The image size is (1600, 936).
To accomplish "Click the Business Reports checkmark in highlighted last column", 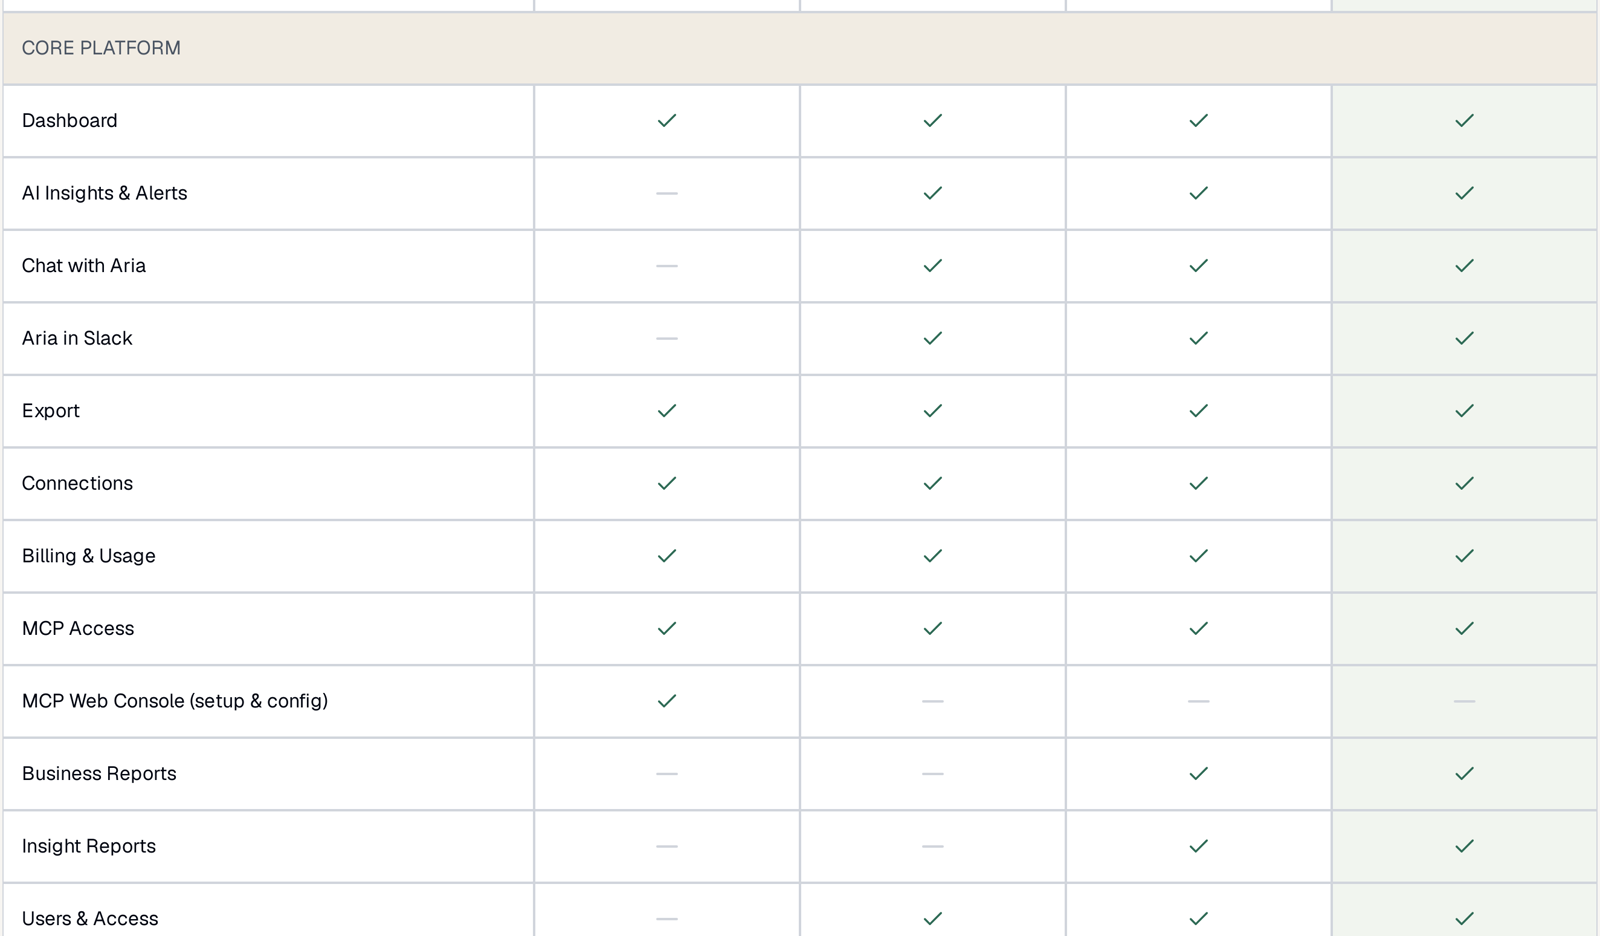I will coord(1465,773).
